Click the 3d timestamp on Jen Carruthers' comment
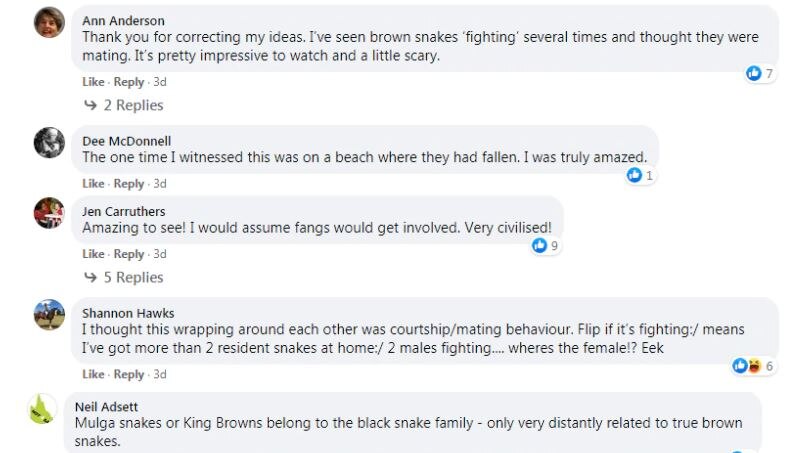Viewport: 808px width, 453px height. [160, 254]
